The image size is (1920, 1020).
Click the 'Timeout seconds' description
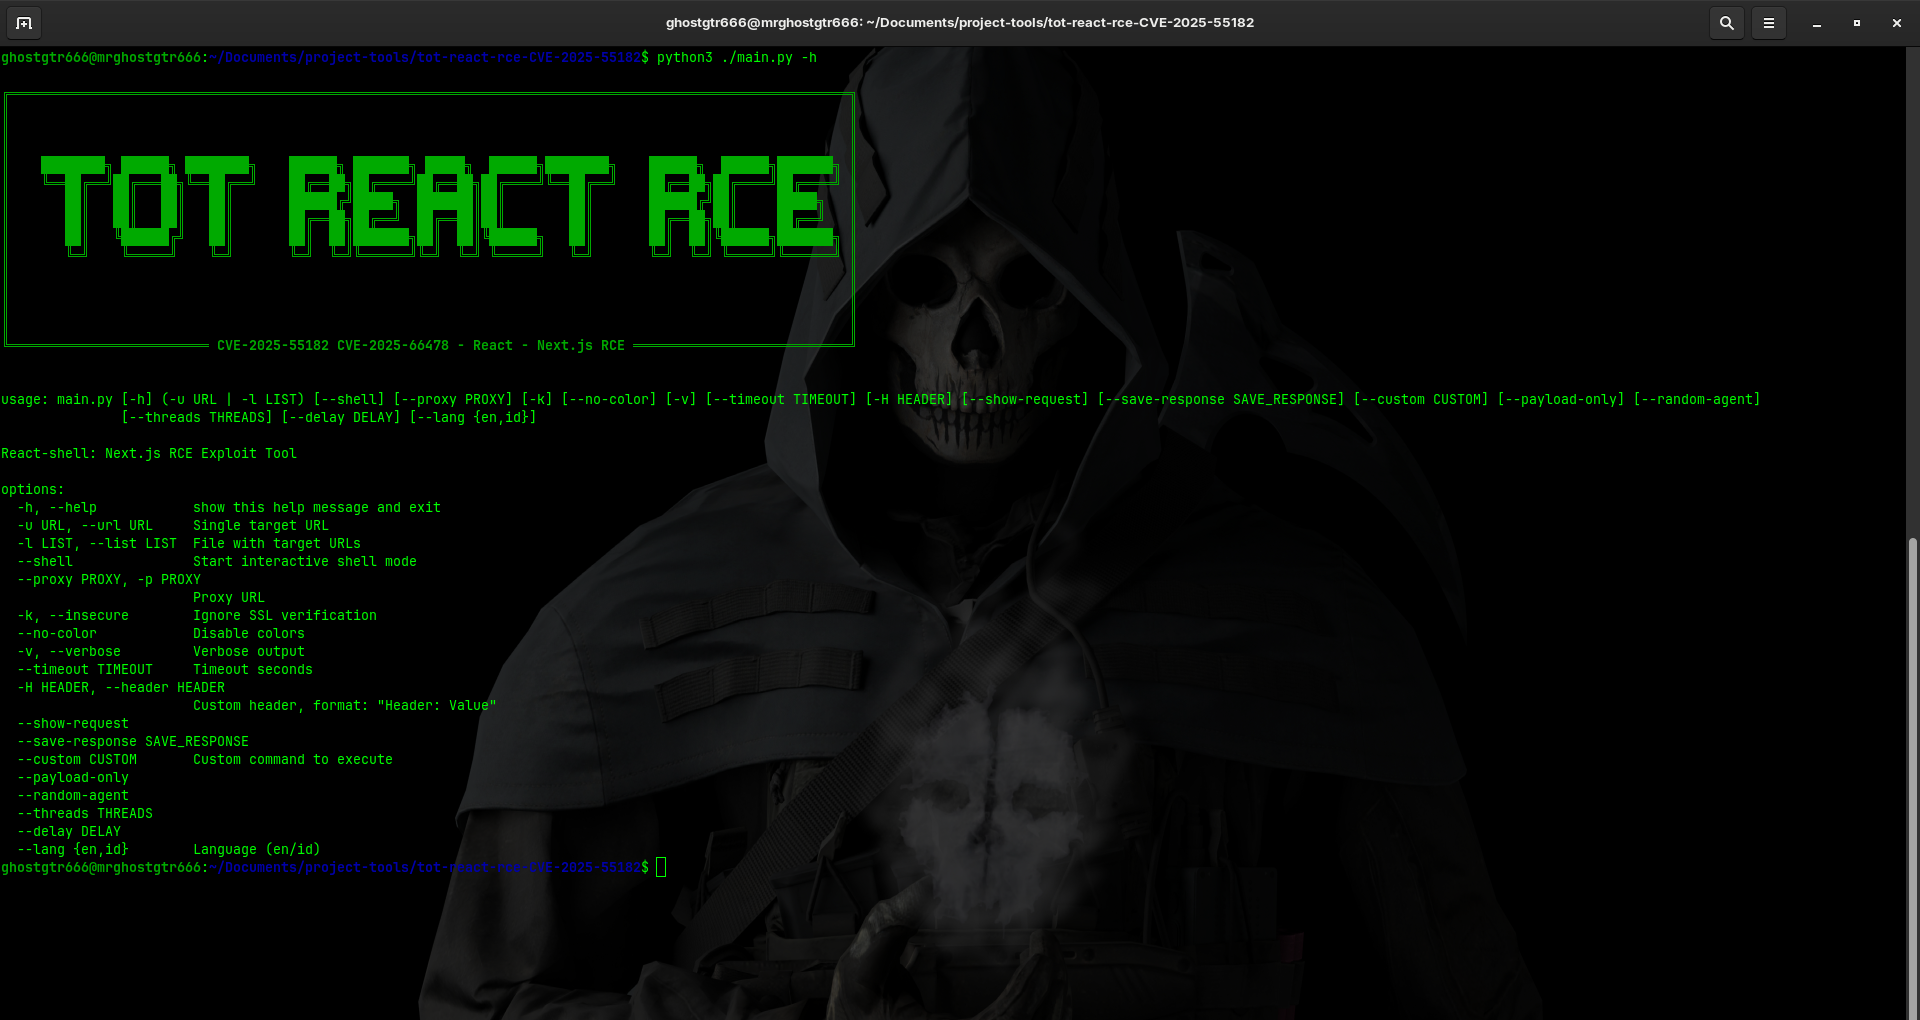coord(253,670)
